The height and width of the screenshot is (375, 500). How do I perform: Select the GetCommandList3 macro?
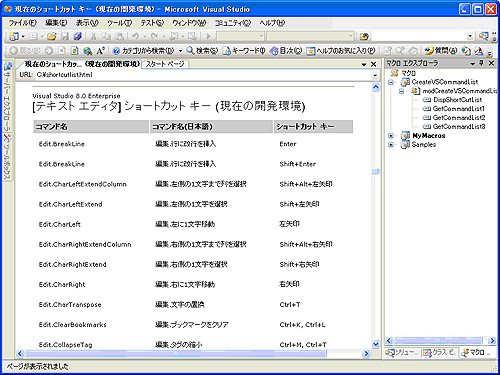pyautogui.click(x=454, y=127)
